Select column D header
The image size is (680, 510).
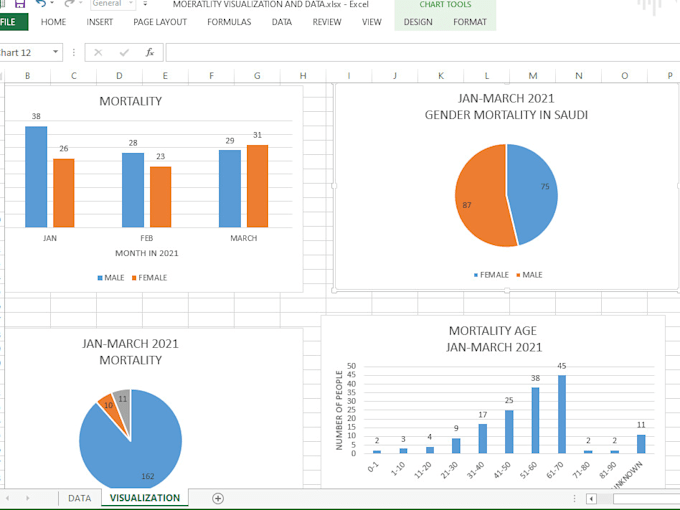pos(119,76)
